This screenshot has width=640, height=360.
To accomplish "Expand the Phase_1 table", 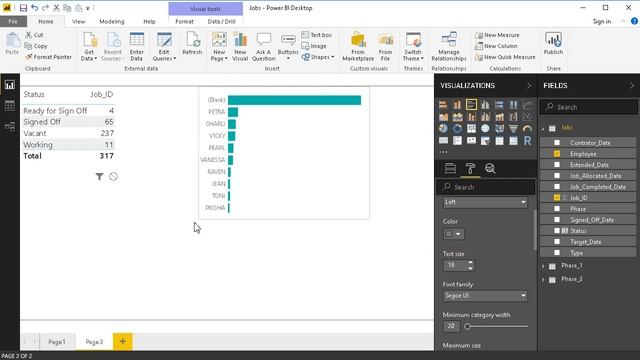I will [x=543, y=266].
